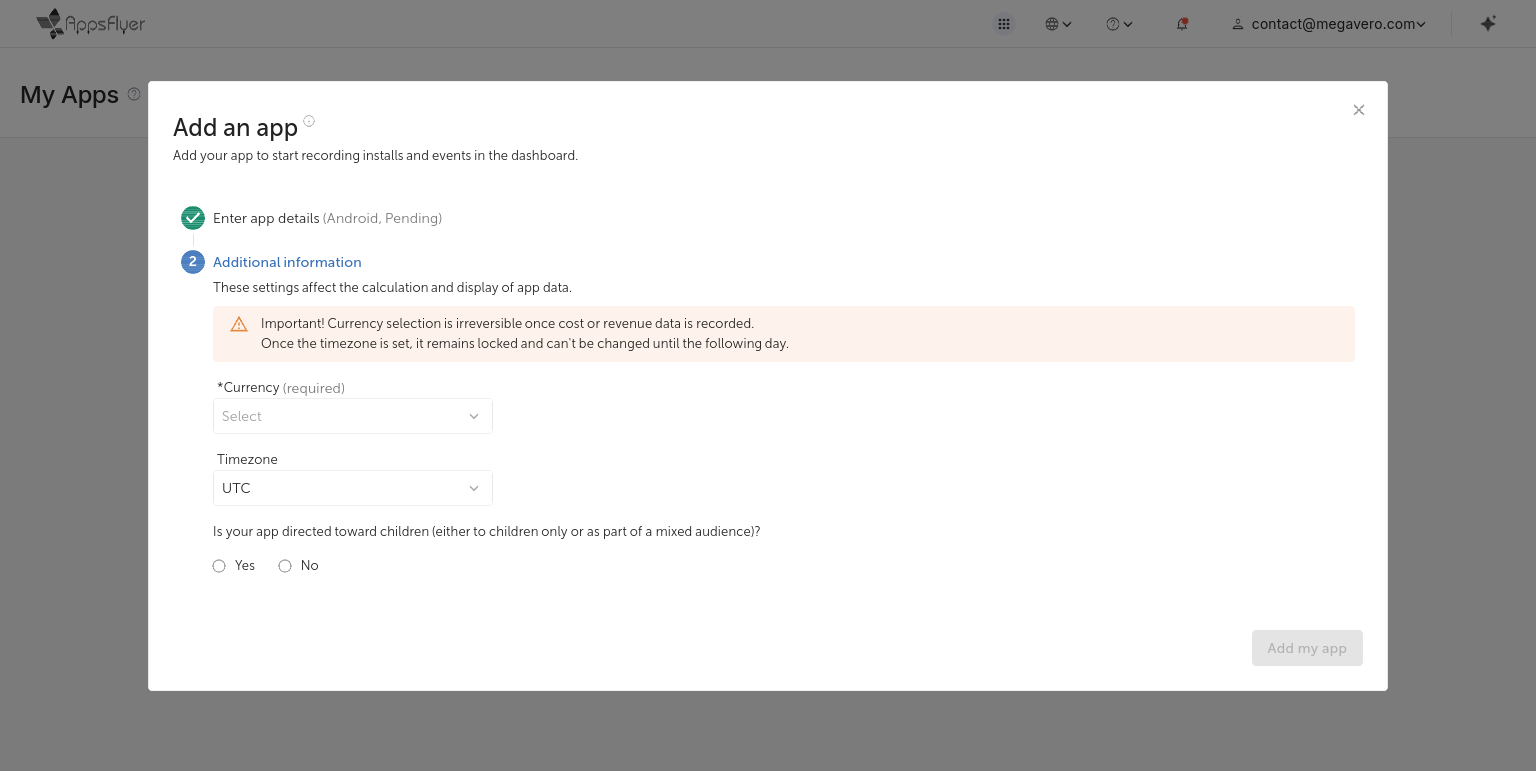Click the orange warning triangle icon

[239, 324]
